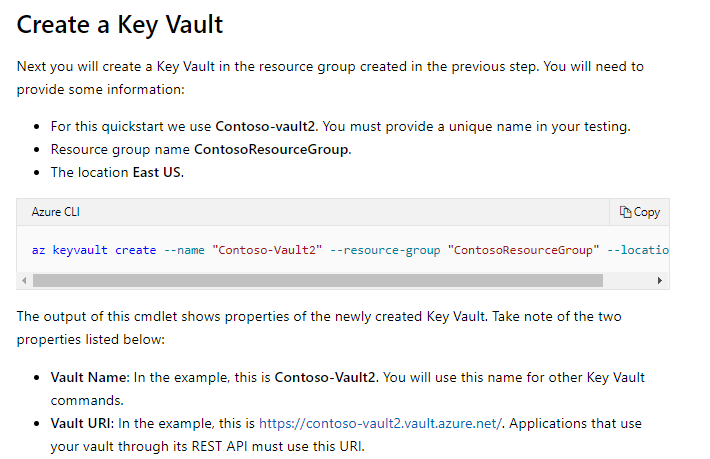The height and width of the screenshot is (459, 710).
Task: Click the quoted "Contoso-Vault2" string in the code
Action: (267, 249)
